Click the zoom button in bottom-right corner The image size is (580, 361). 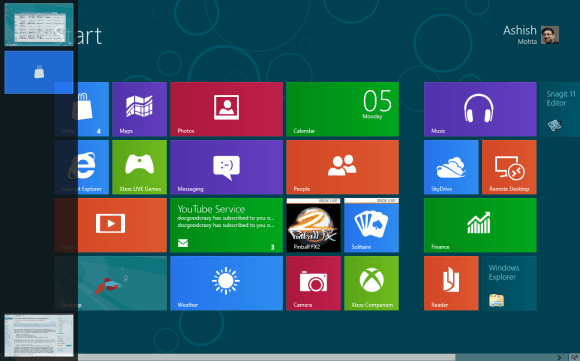[574, 357]
